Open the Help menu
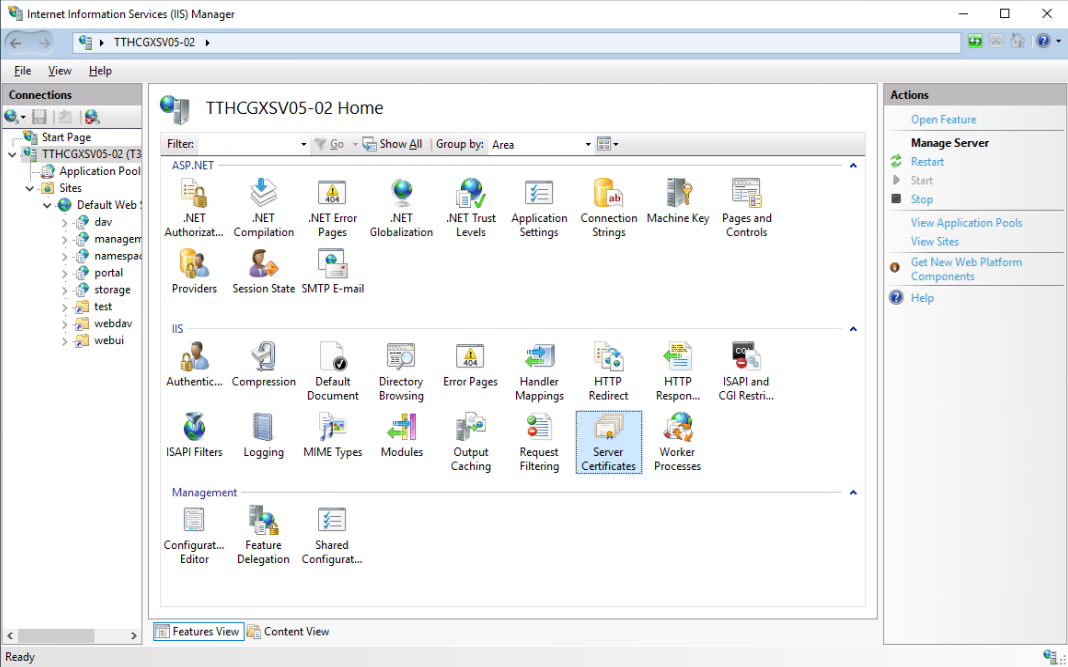Image resolution: width=1068 pixels, height=667 pixels. coord(100,71)
